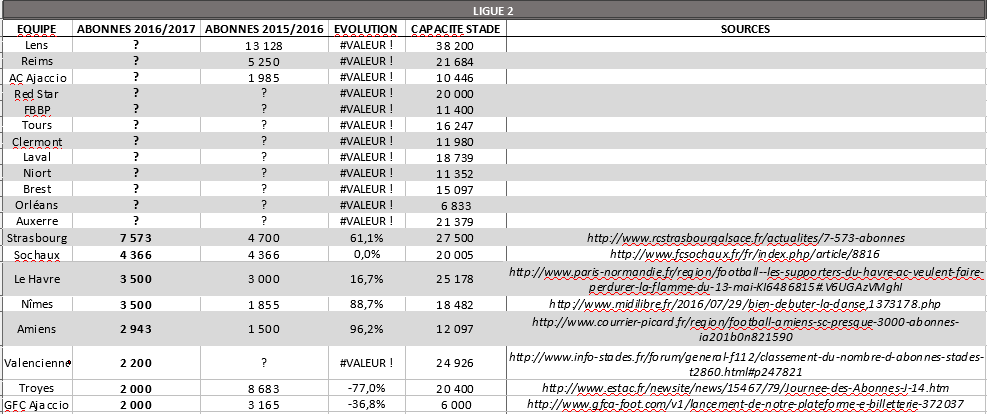
Task: Click Strasbourg's 7 573 subscribers cell
Action: (135, 238)
